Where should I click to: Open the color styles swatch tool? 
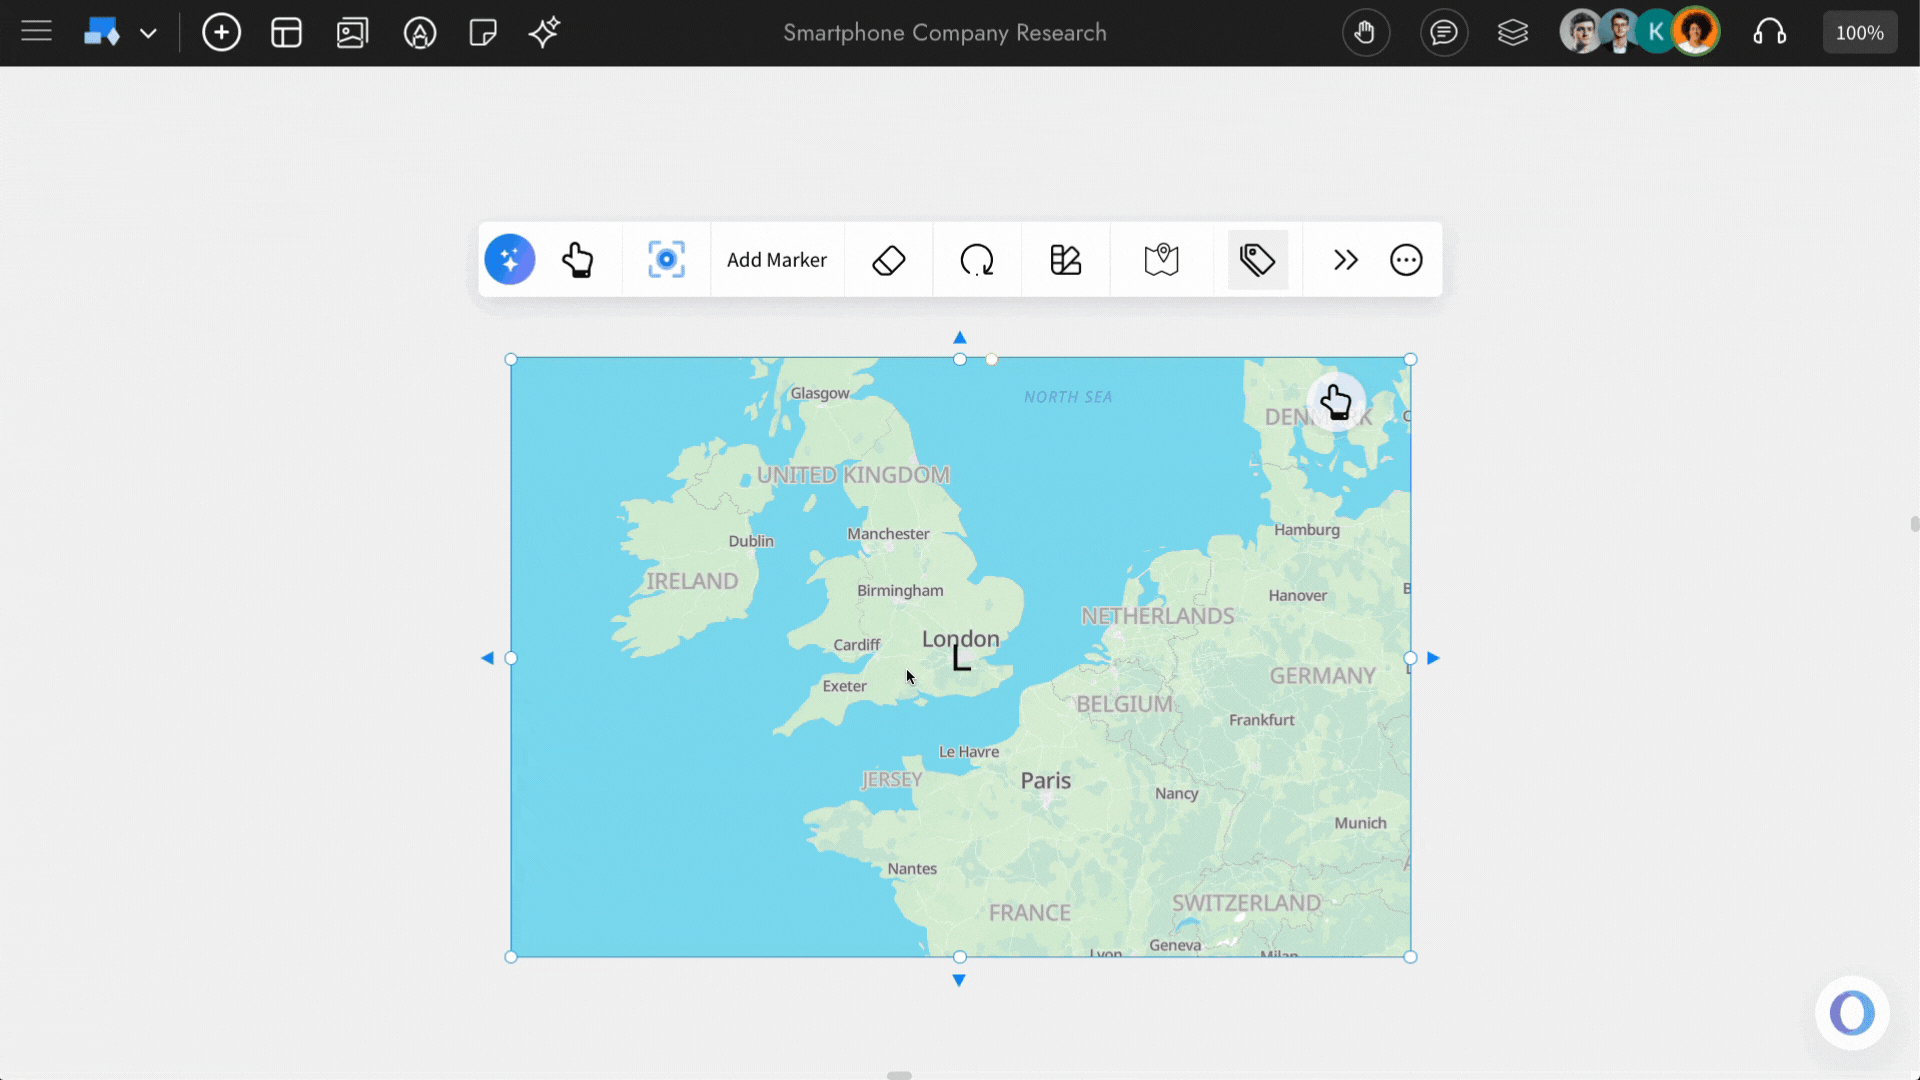click(x=1065, y=259)
